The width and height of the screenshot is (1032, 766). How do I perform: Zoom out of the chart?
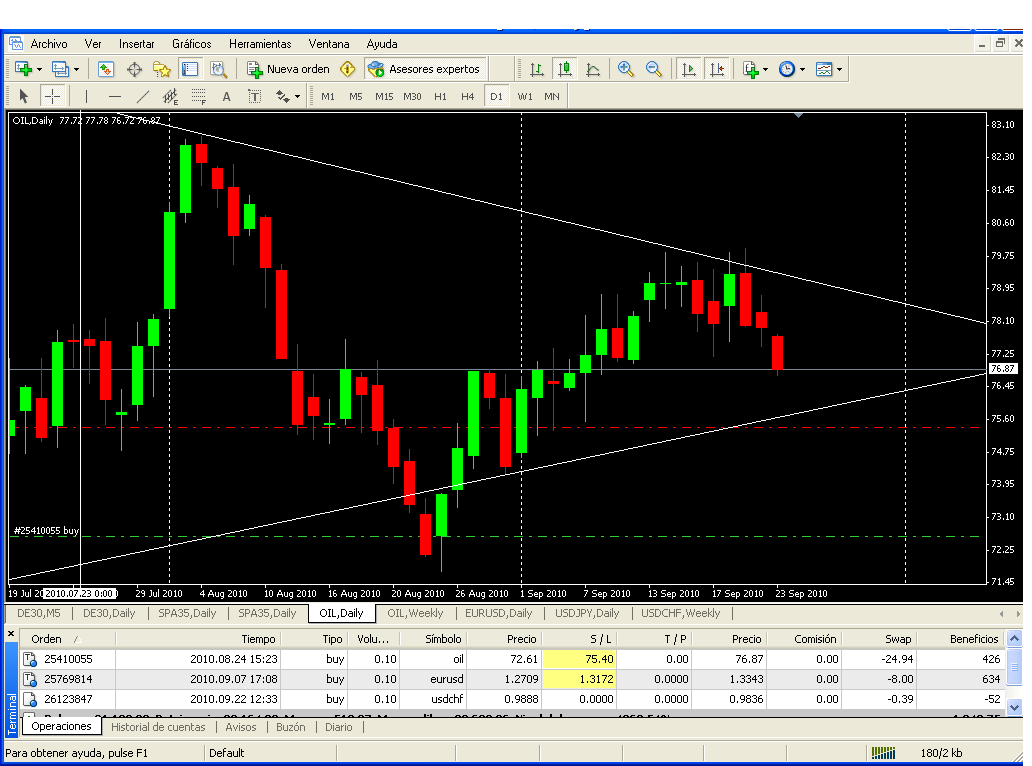[x=654, y=69]
